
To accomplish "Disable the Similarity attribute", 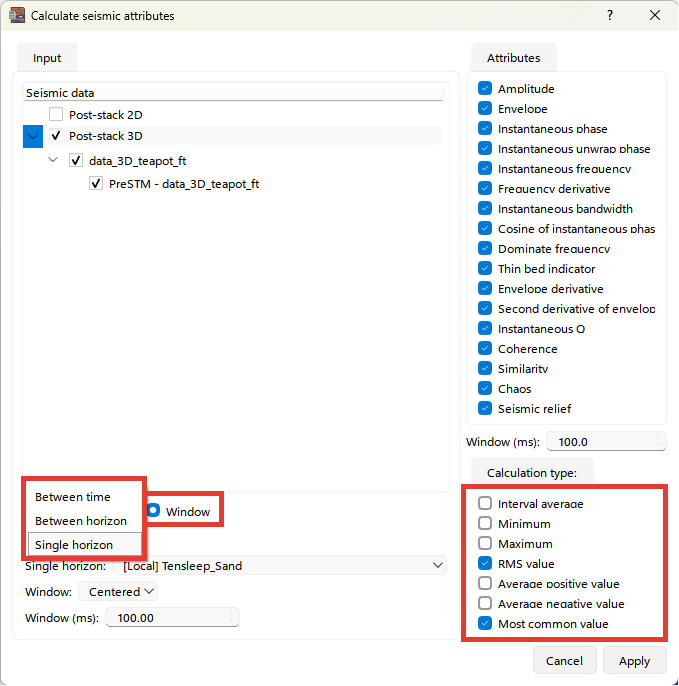I will pos(485,369).
